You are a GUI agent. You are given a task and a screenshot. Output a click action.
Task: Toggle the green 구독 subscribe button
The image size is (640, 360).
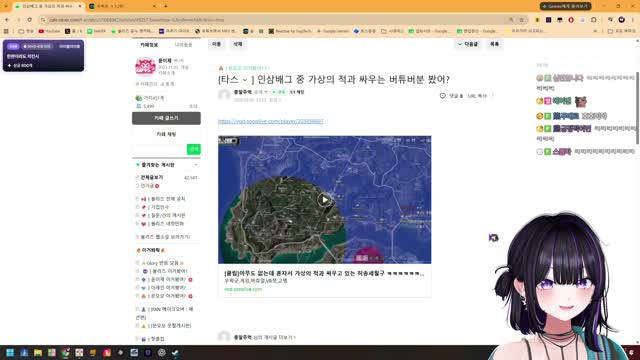coord(279,92)
